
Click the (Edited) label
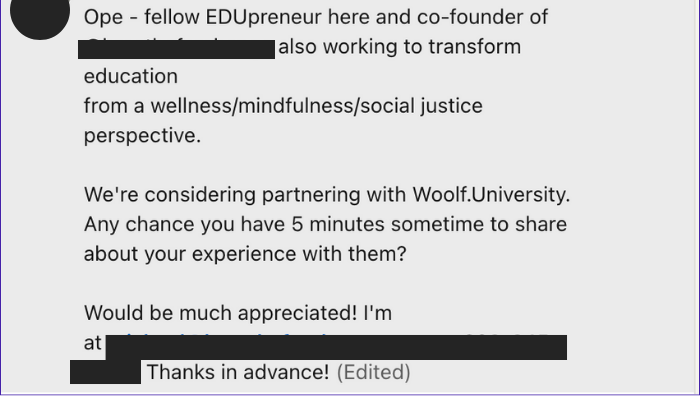click(374, 373)
